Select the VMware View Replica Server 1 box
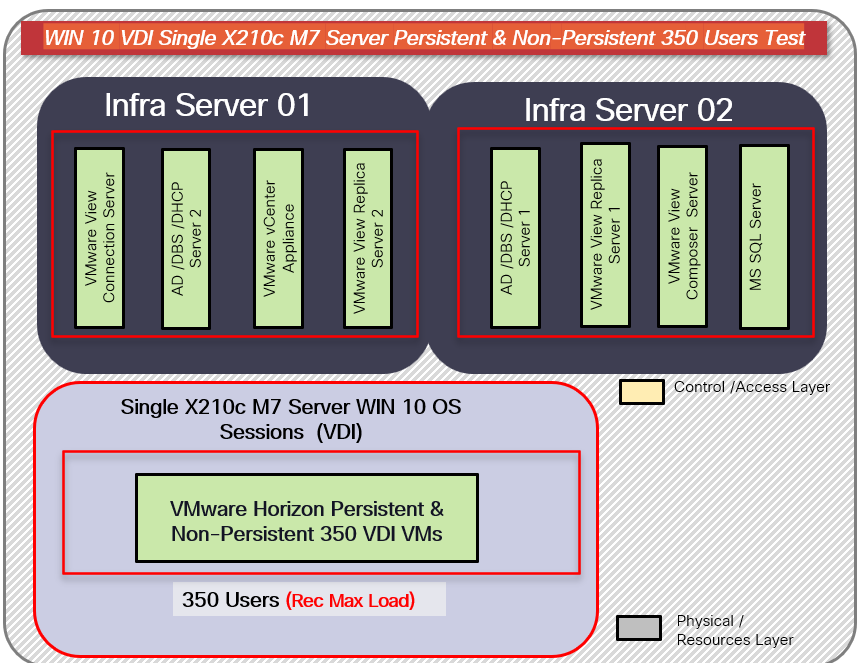 [x=605, y=235]
